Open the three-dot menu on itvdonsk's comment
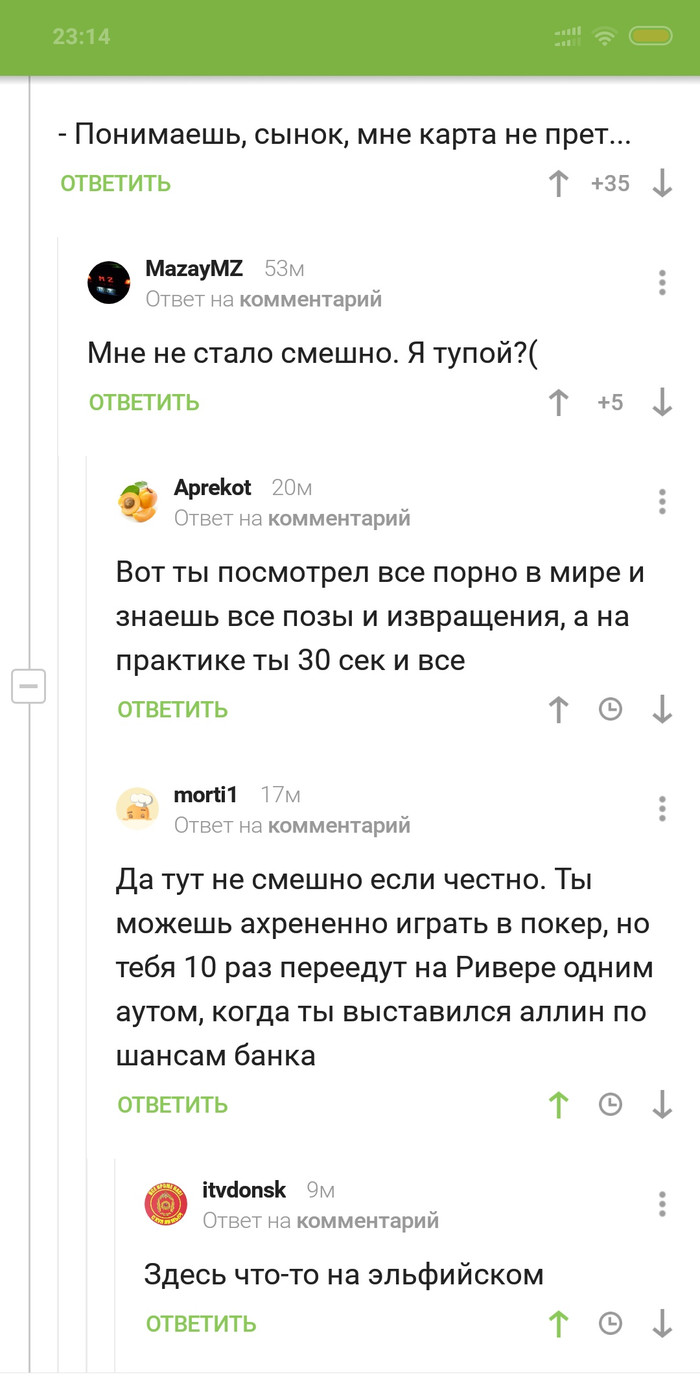 pyautogui.click(x=662, y=1203)
